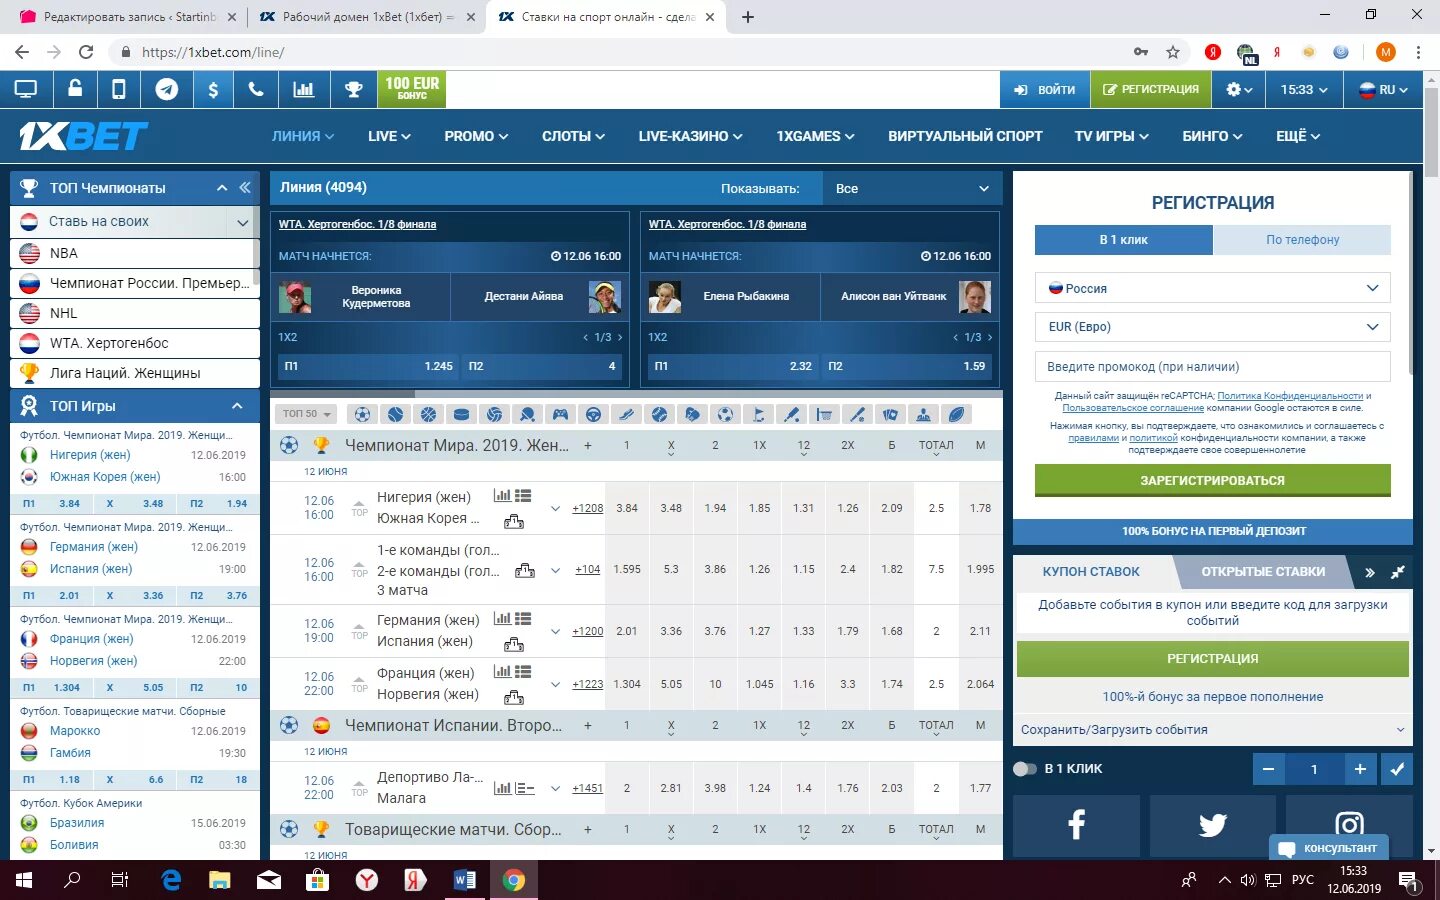Screen dimensions: 1440x900
Task: Open the statistics bar chart icon
Action: [x=303, y=89]
